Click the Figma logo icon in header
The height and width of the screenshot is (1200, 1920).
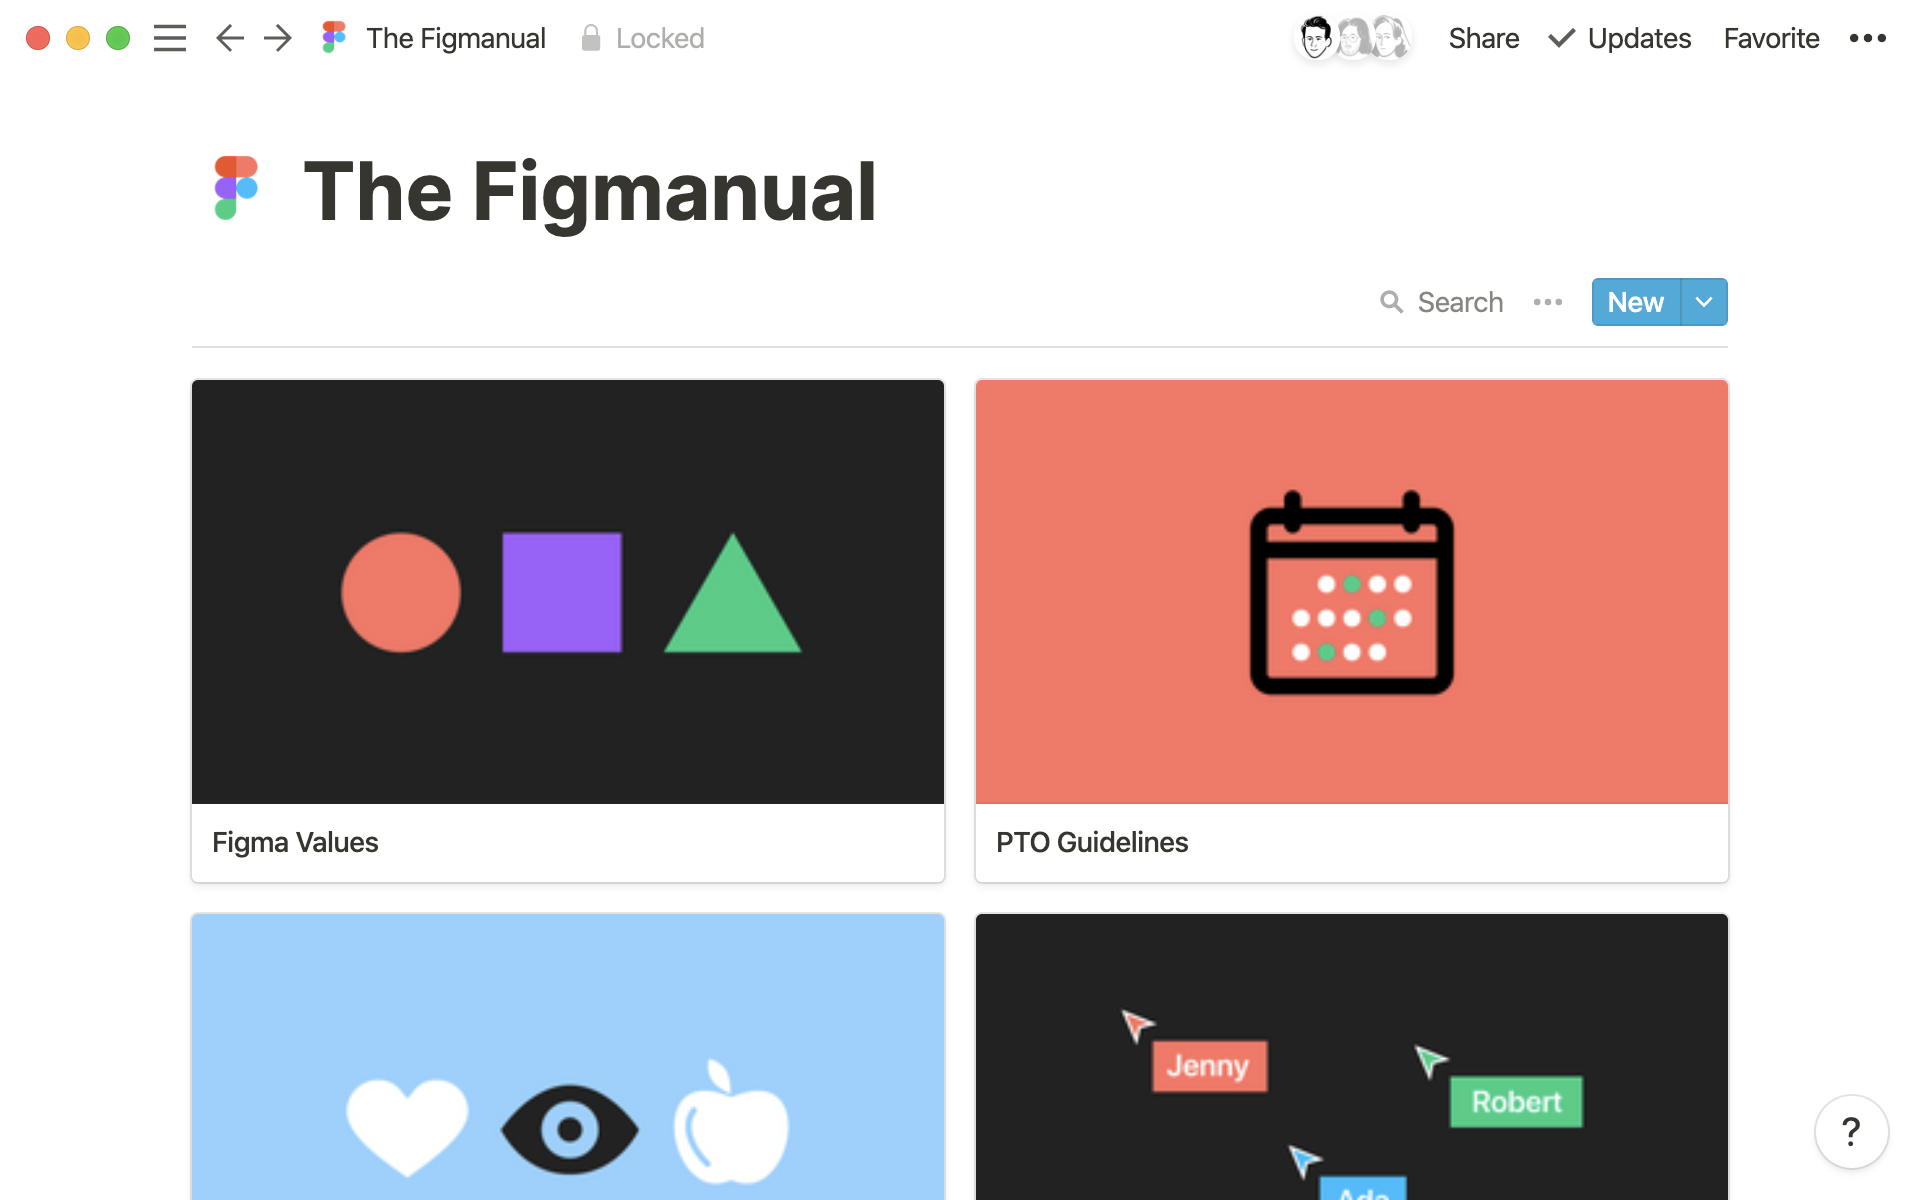click(335, 37)
